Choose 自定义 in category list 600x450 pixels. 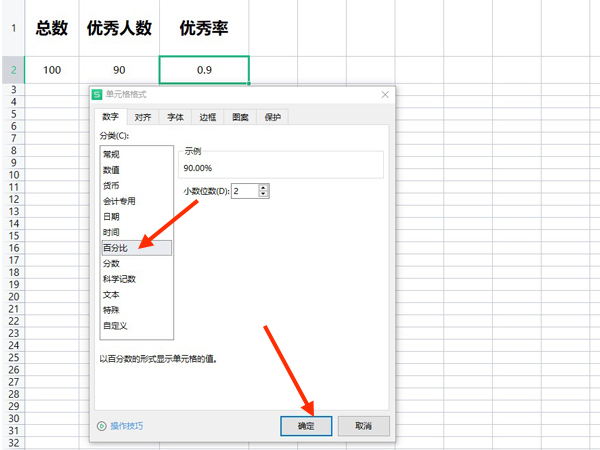click(114, 325)
